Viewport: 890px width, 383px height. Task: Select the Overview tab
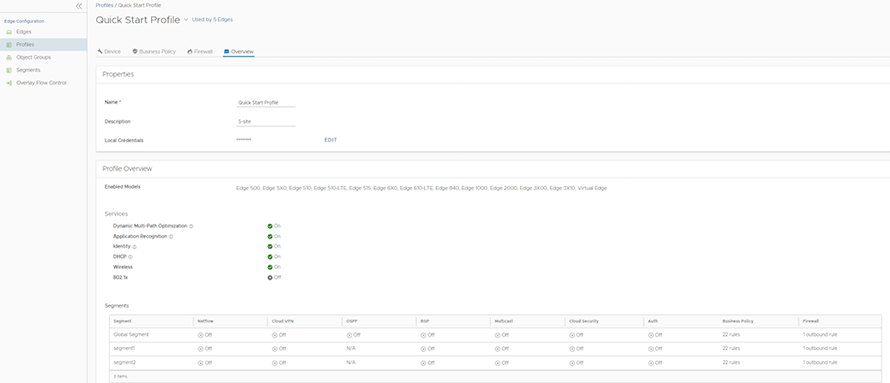click(x=238, y=52)
